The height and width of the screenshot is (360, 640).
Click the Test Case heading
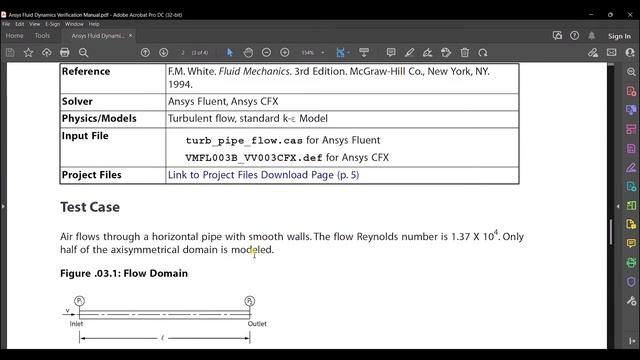click(90, 207)
